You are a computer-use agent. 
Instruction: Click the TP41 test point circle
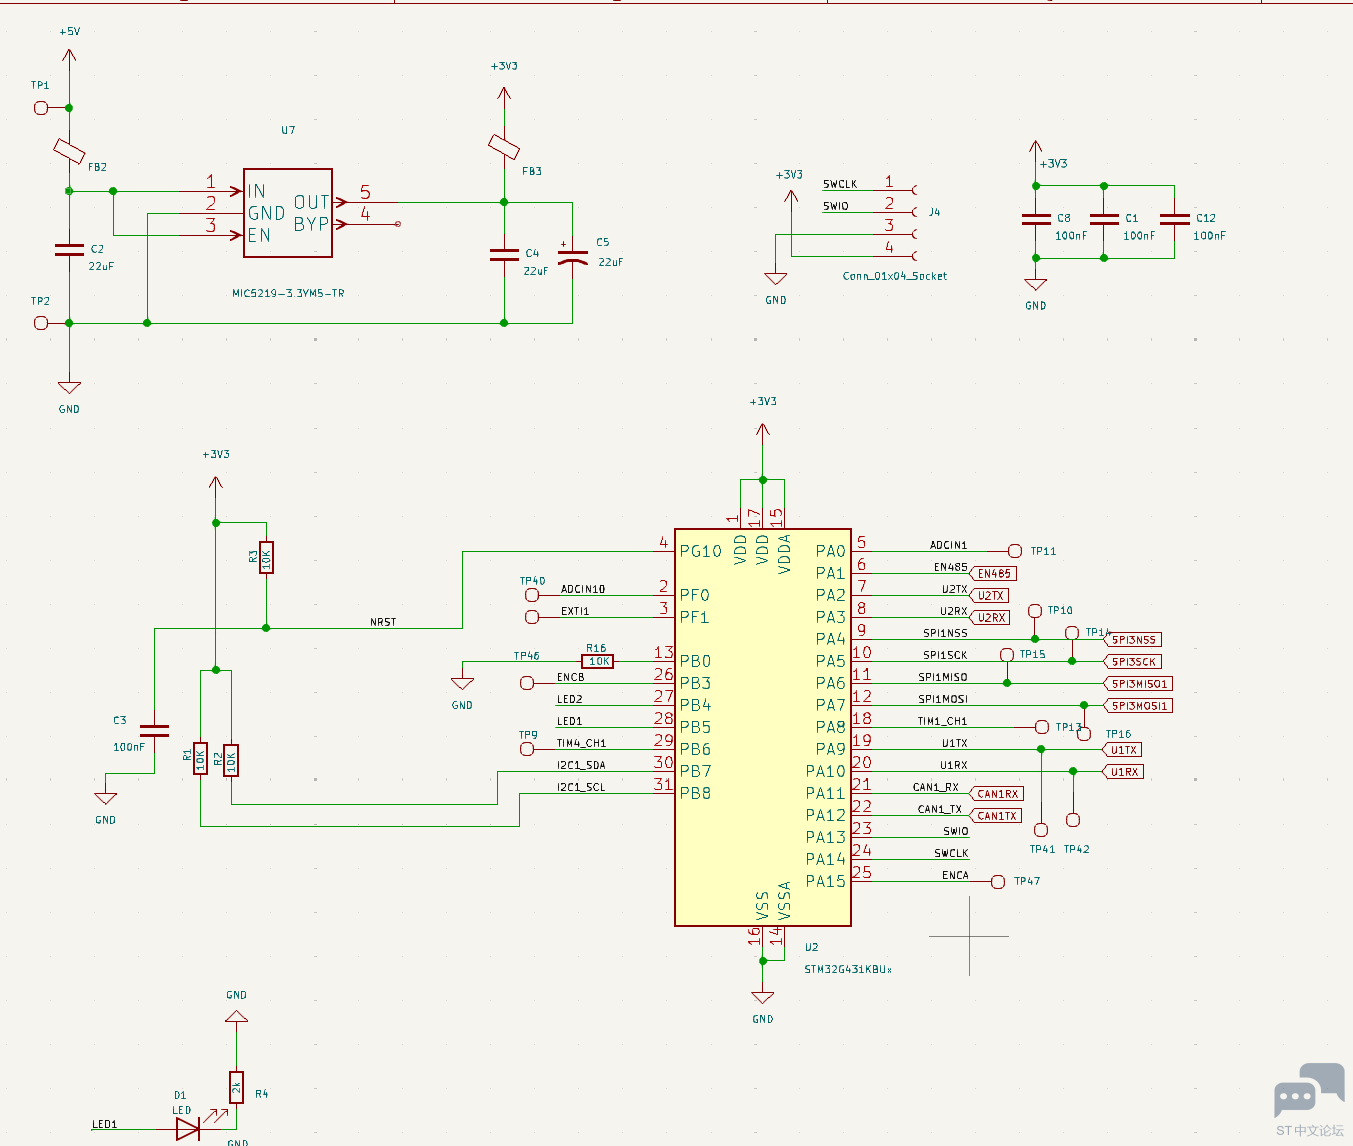(1041, 830)
